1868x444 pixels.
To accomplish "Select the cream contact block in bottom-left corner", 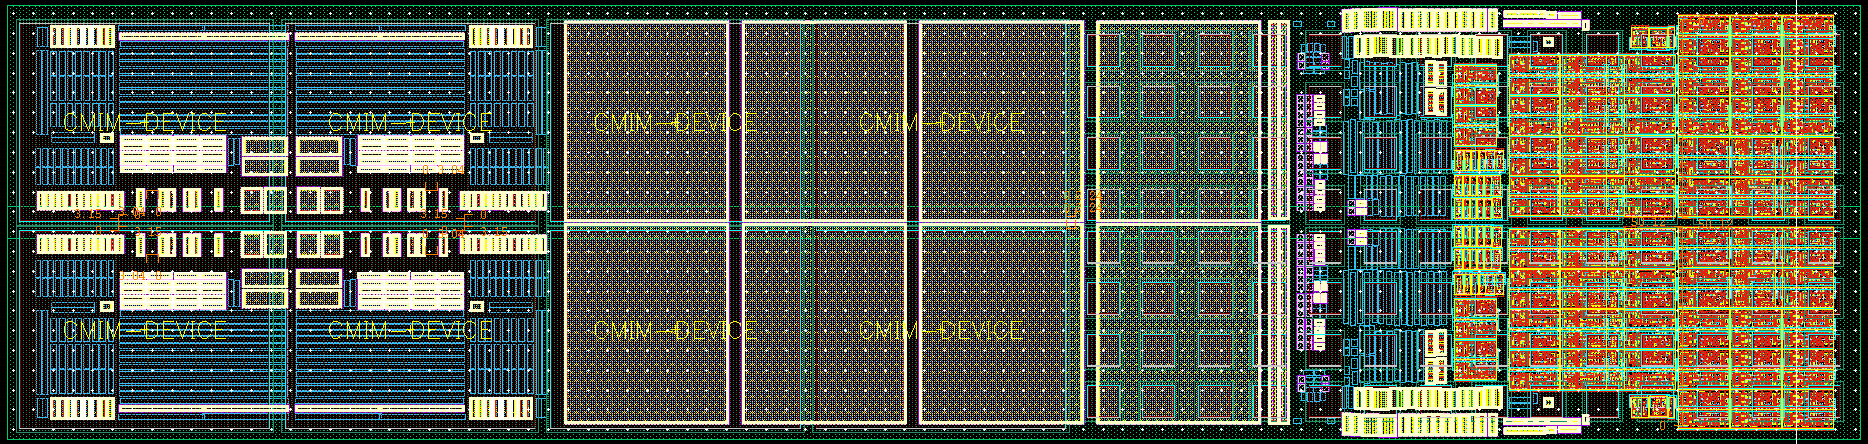I will 83,408.
